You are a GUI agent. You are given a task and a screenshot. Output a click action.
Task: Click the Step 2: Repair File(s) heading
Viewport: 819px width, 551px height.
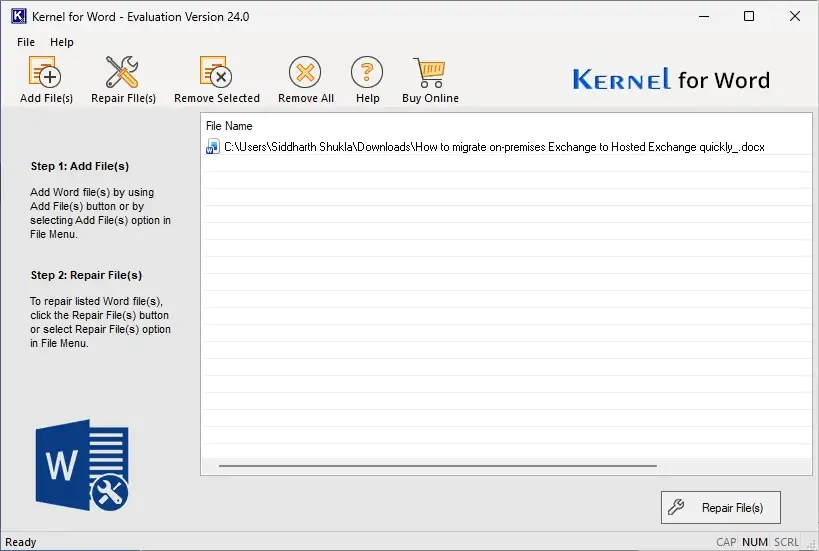click(x=86, y=275)
